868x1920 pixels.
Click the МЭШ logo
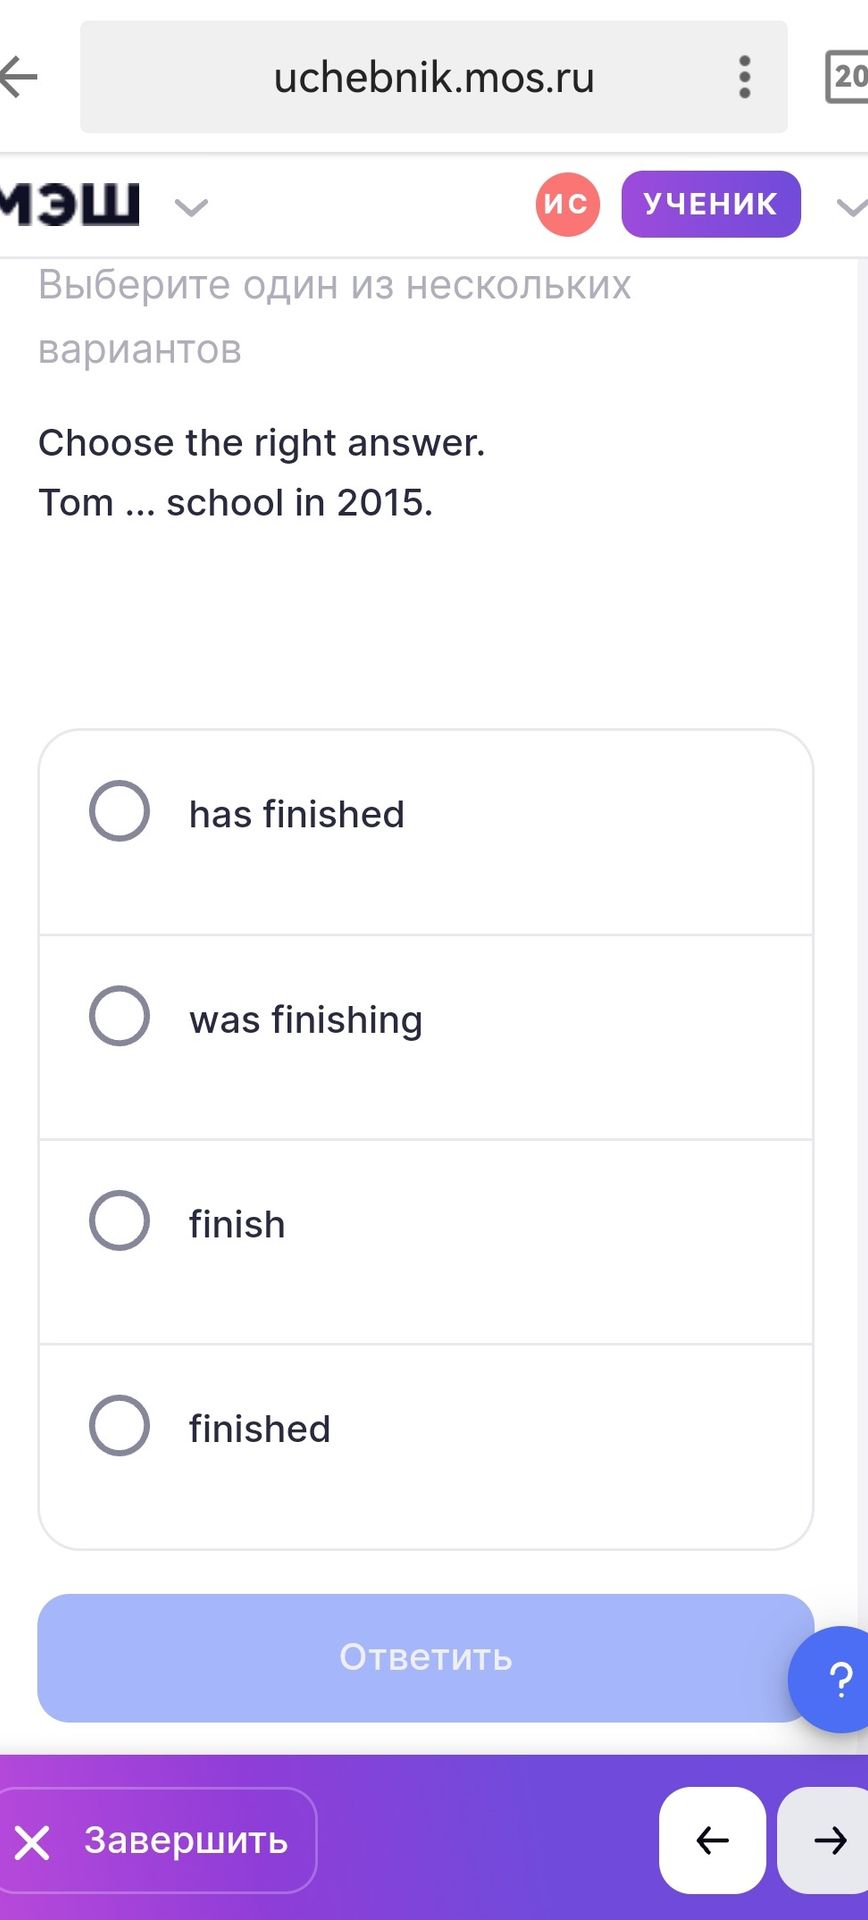[70, 204]
